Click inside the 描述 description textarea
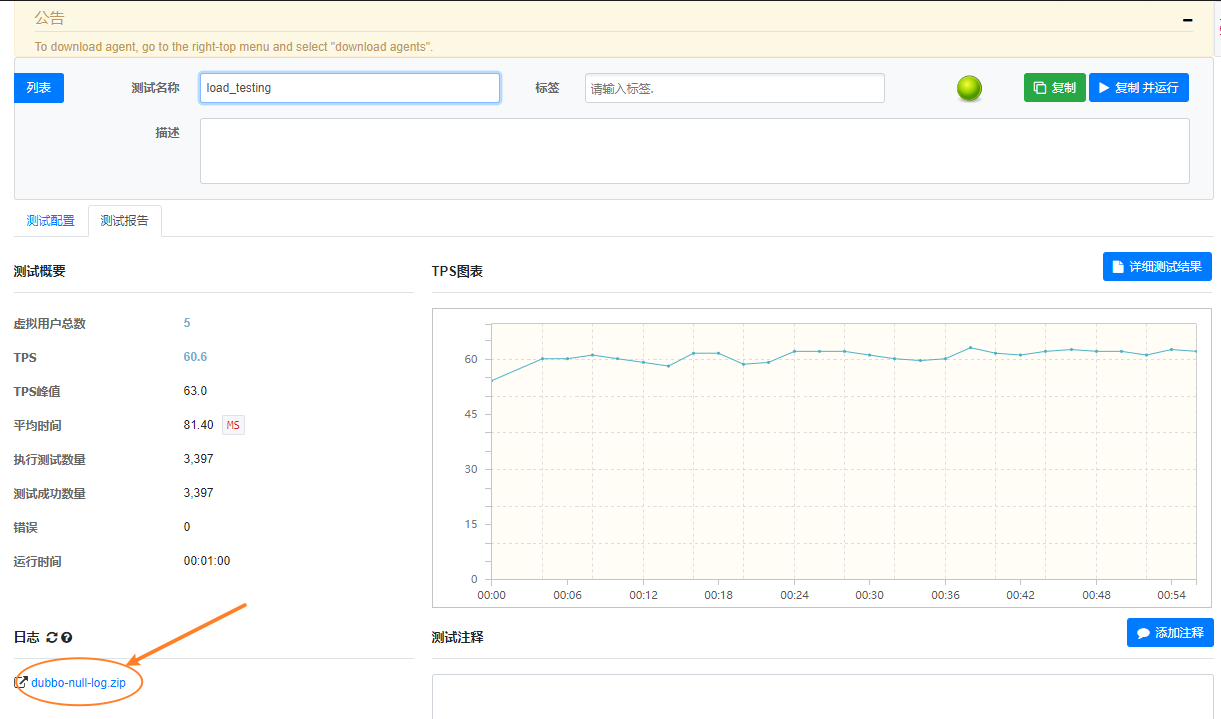 pyautogui.click(x=694, y=151)
